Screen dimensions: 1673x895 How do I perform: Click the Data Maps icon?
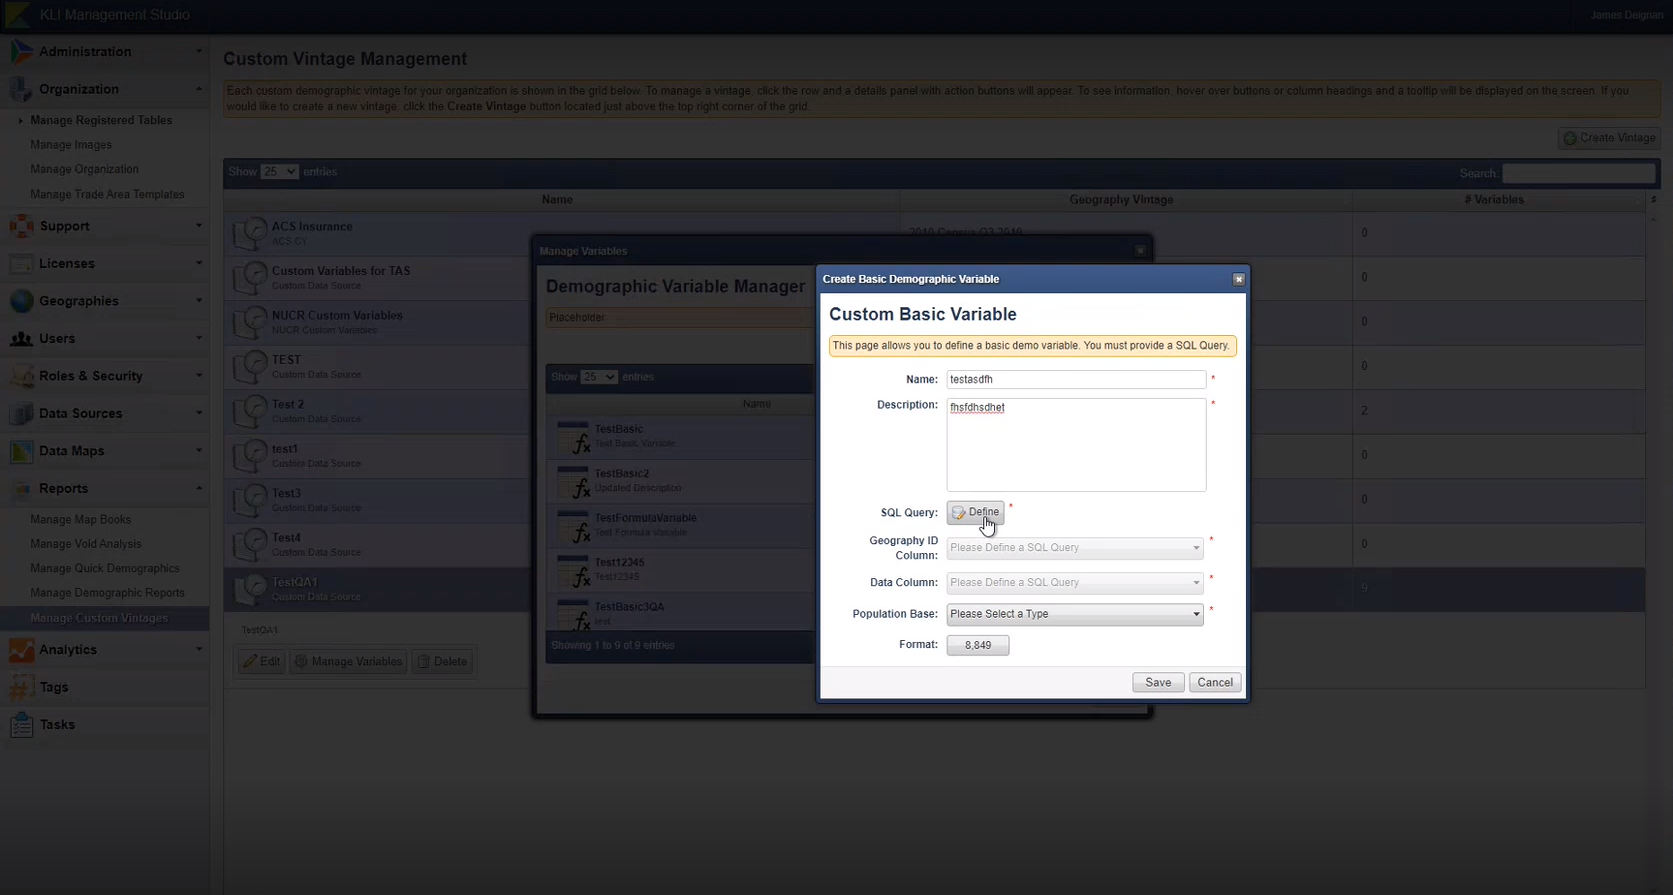tap(21, 451)
